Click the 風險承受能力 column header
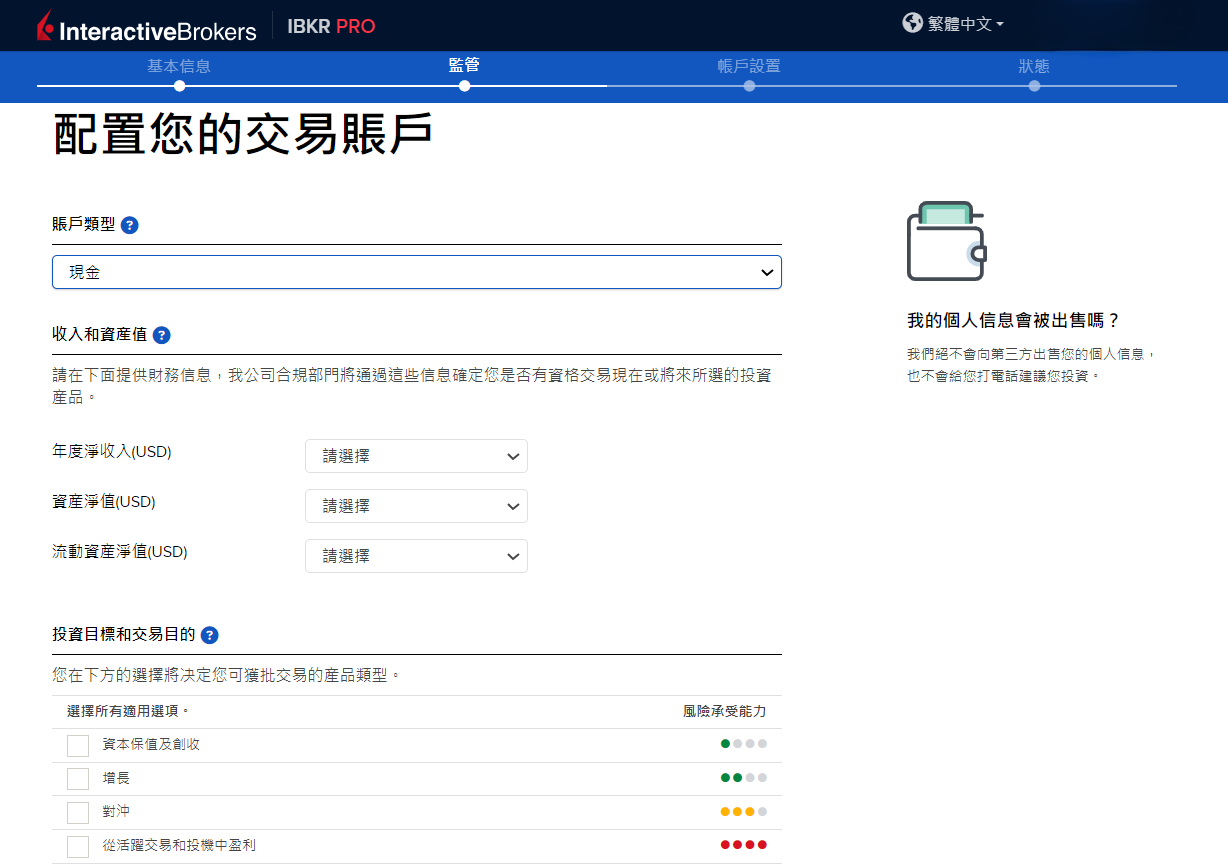This screenshot has width=1228, height=866. pyautogui.click(x=725, y=712)
